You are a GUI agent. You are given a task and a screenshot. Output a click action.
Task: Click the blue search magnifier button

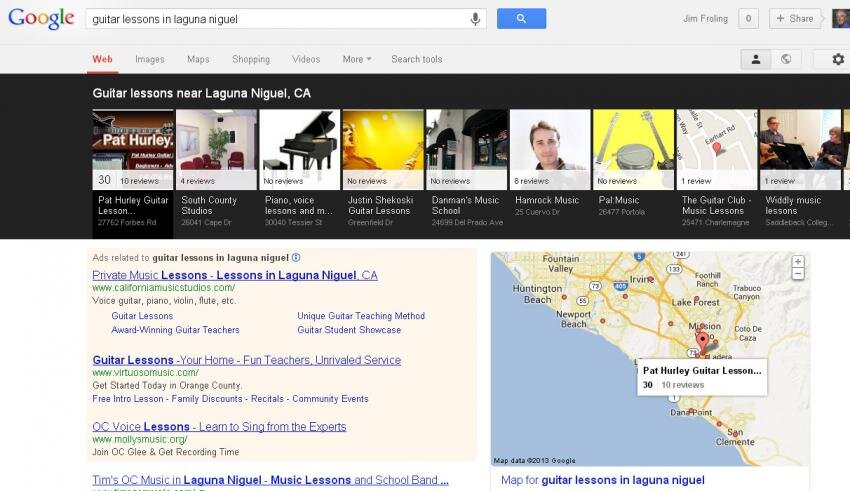pyautogui.click(x=521, y=18)
